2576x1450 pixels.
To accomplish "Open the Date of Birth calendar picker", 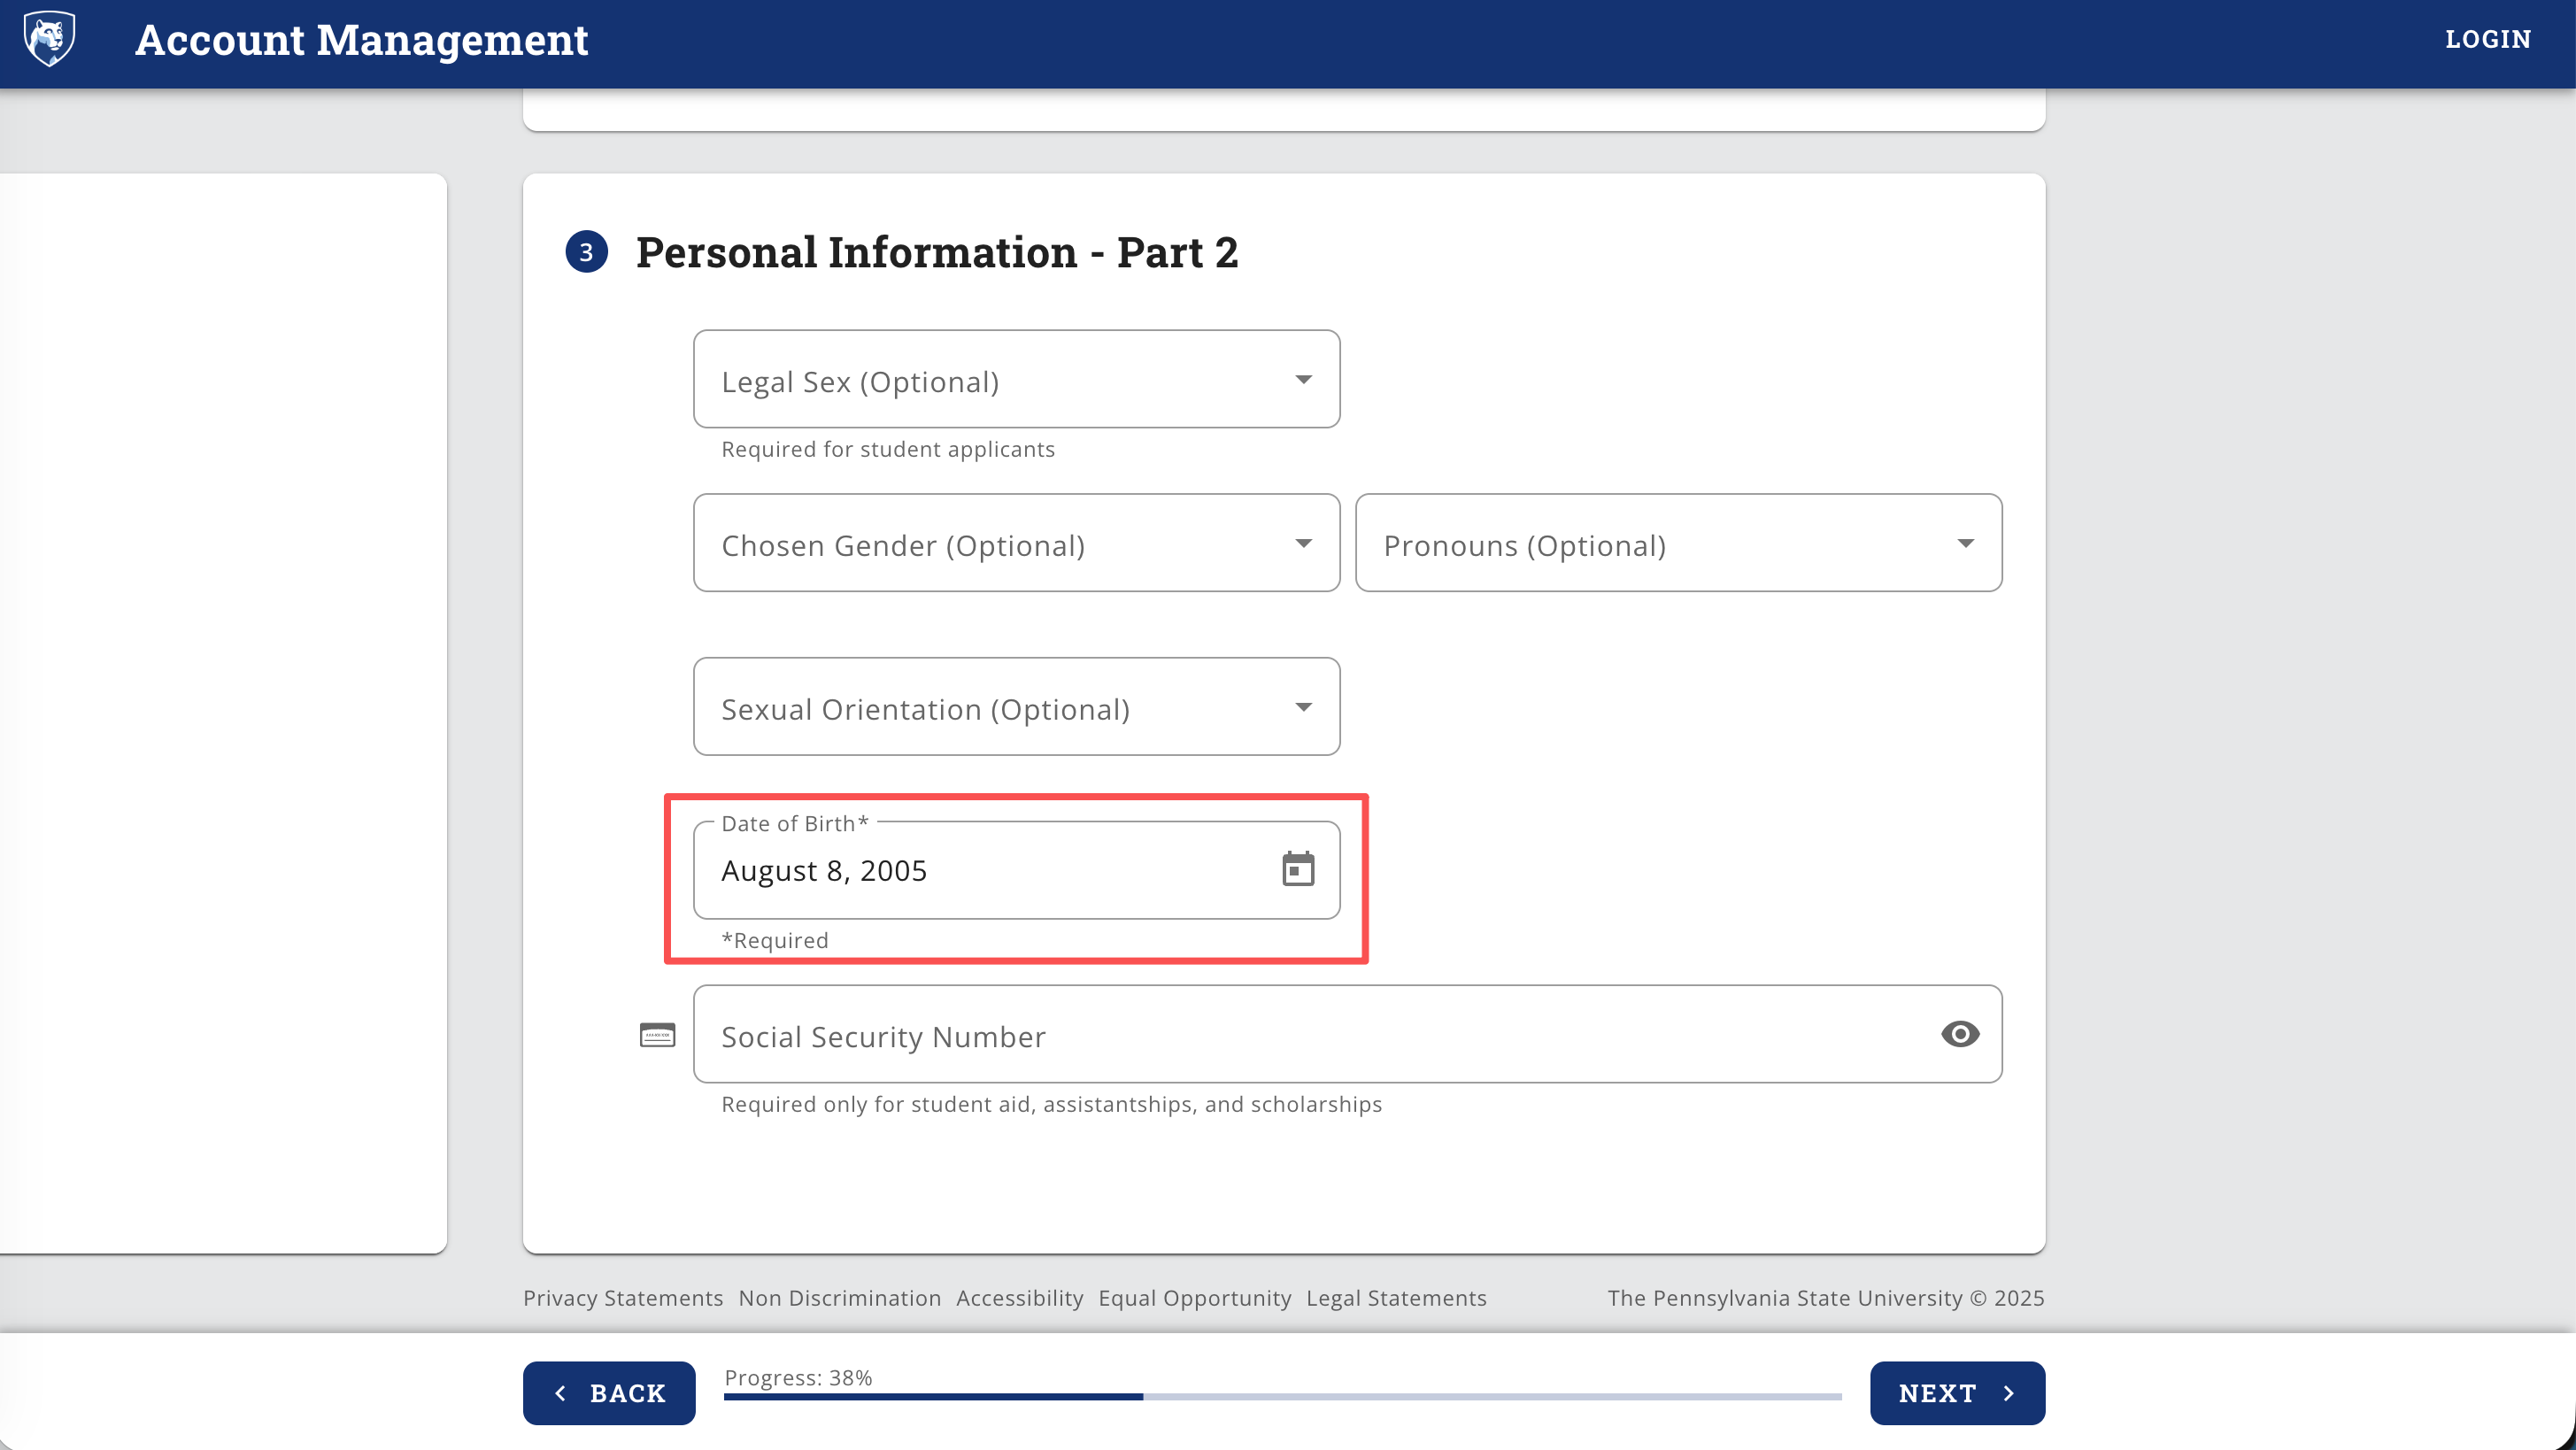I will tap(1297, 869).
